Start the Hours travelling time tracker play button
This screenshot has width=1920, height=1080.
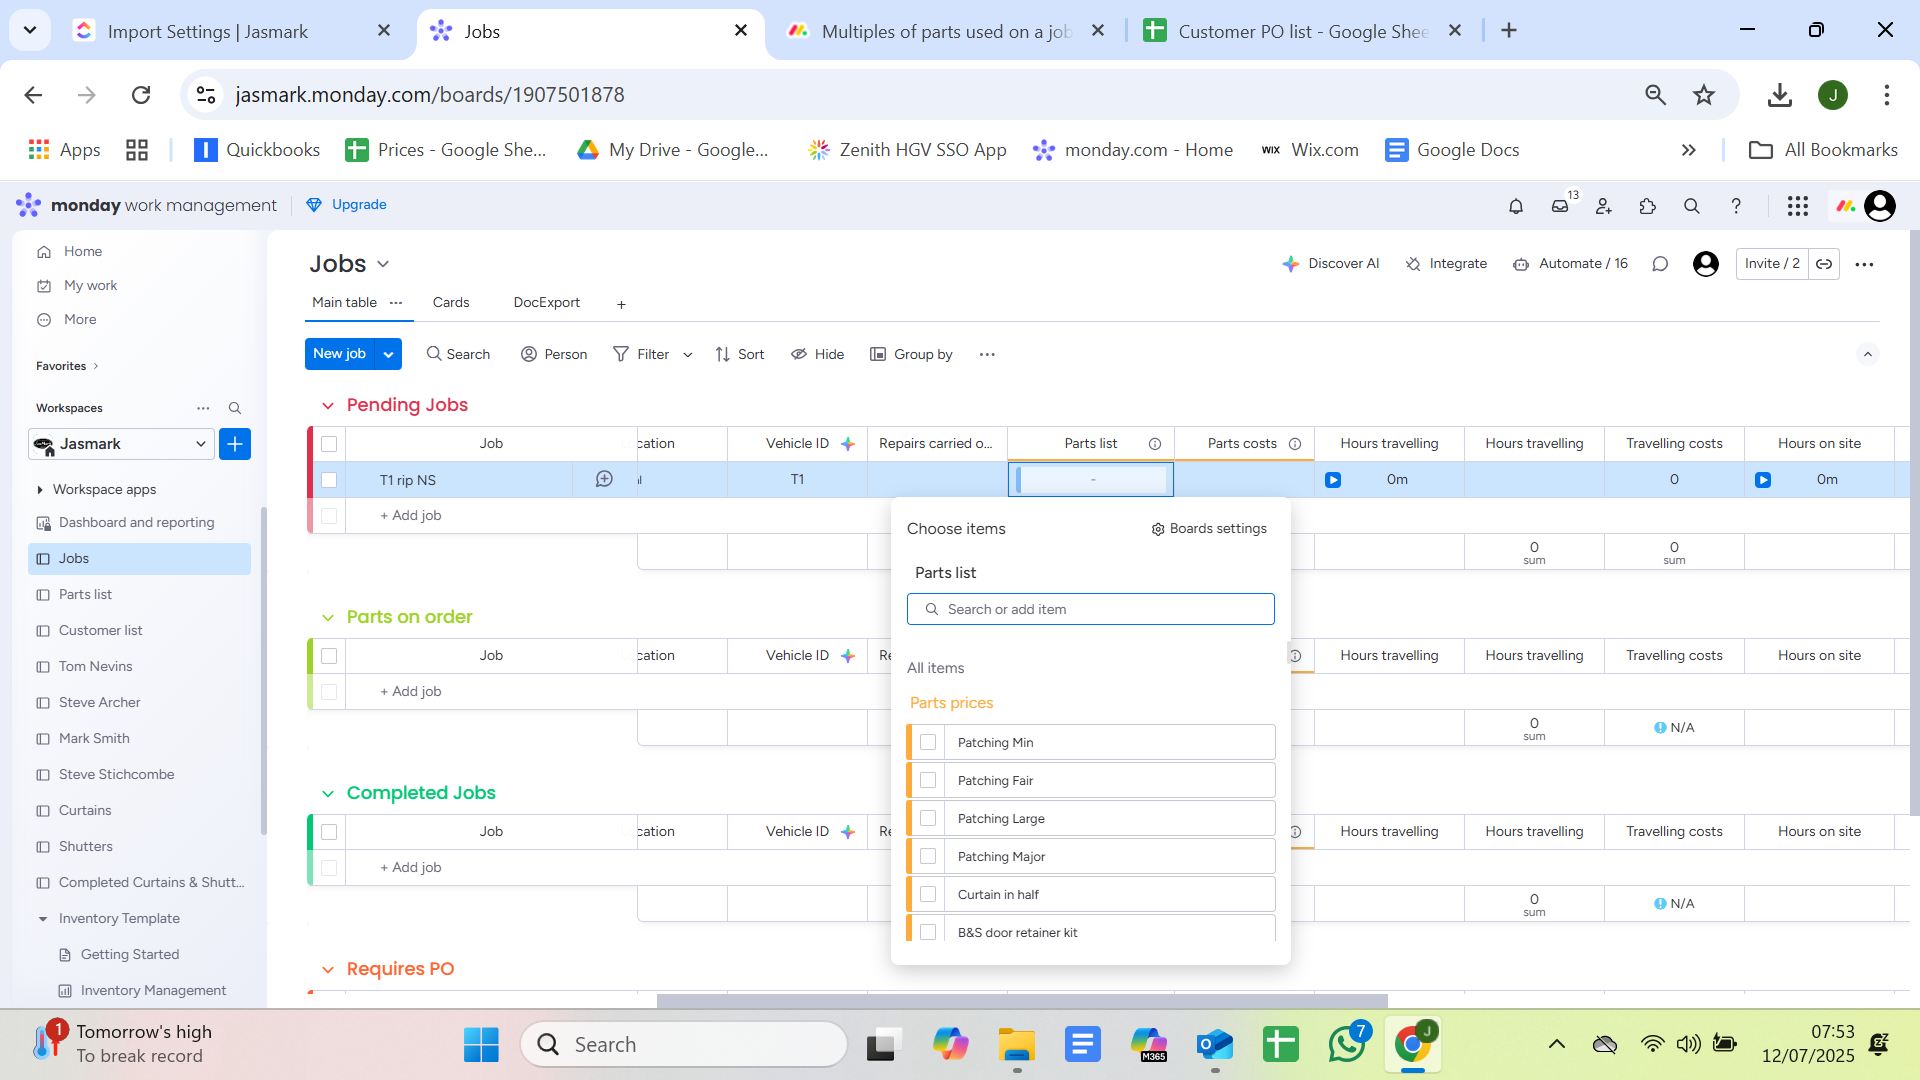pyautogui.click(x=1333, y=480)
